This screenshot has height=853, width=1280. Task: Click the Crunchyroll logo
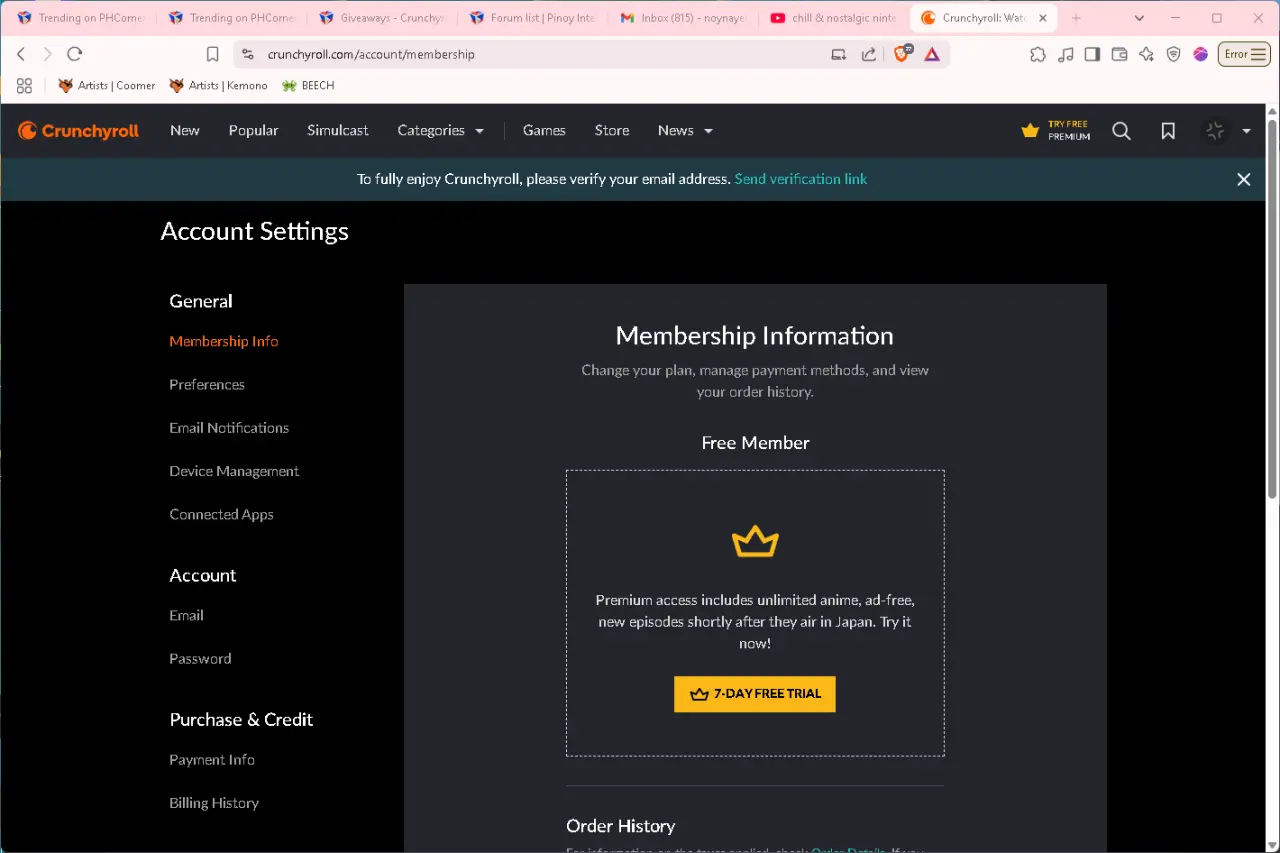pos(78,130)
